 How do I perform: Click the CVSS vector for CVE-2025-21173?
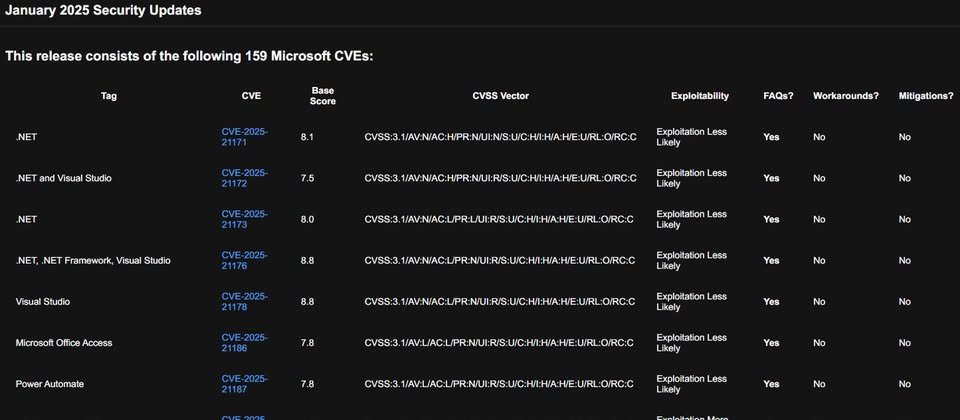tap(499, 219)
